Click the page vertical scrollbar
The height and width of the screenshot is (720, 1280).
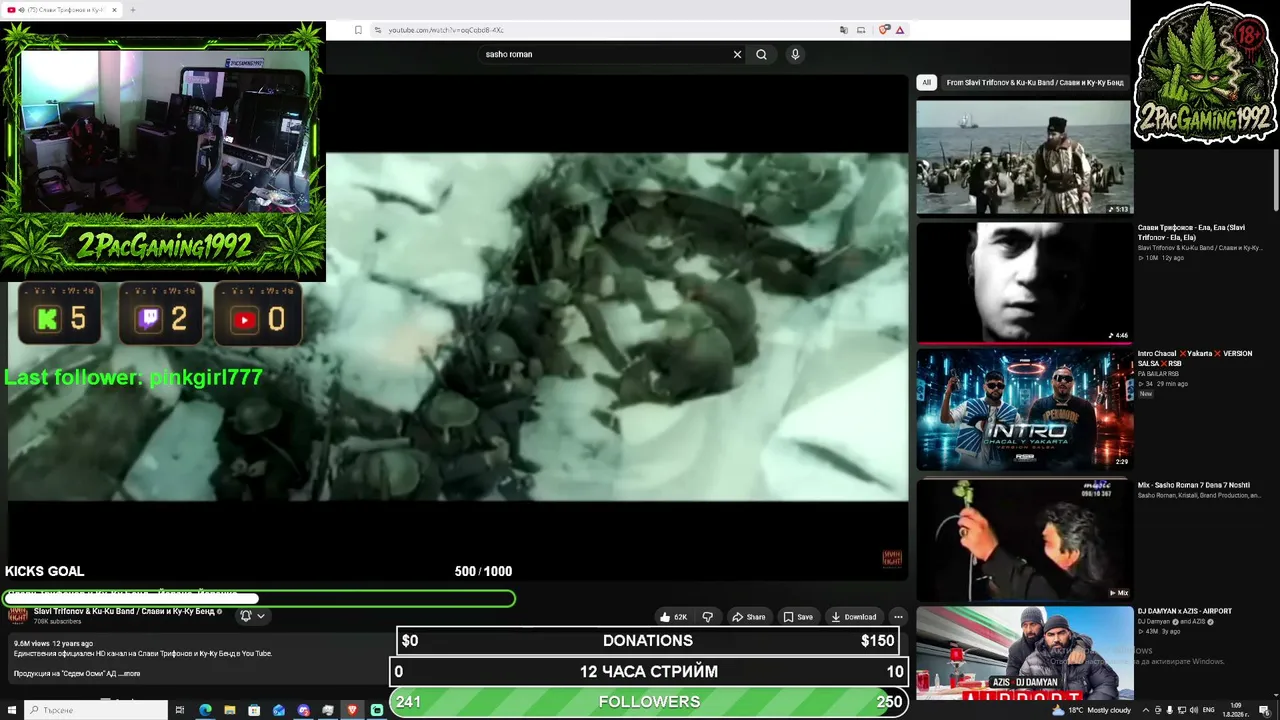click(x=1276, y=180)
